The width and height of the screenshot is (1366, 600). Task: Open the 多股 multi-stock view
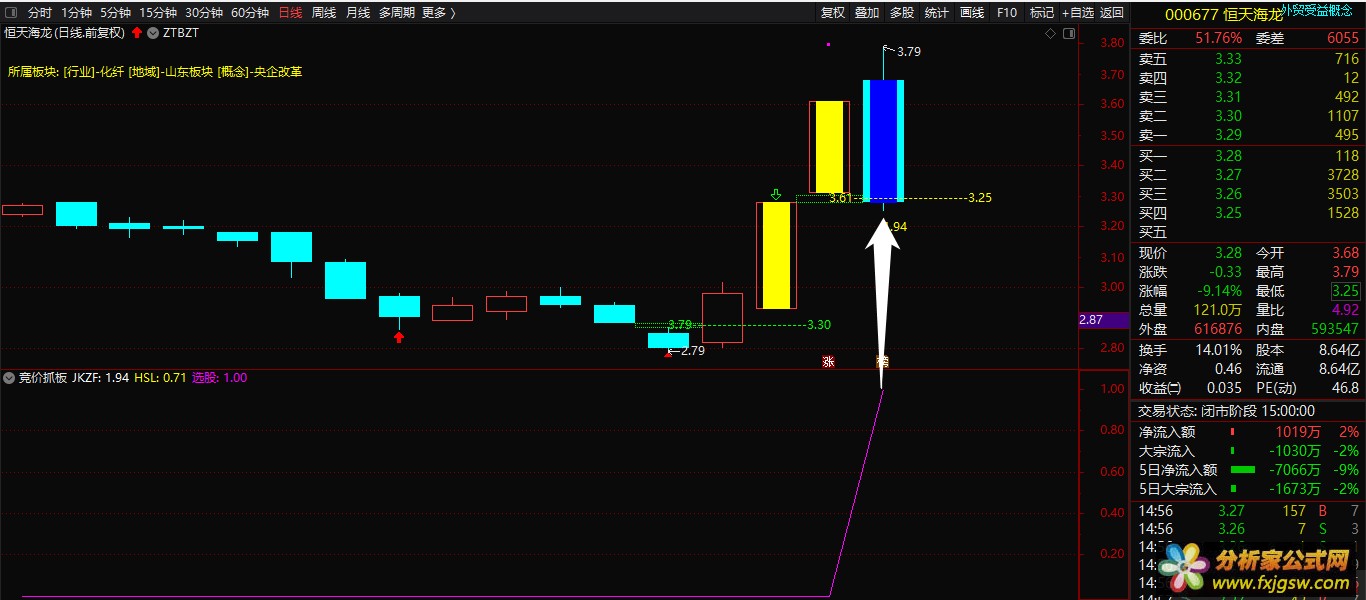pos(902,13)
